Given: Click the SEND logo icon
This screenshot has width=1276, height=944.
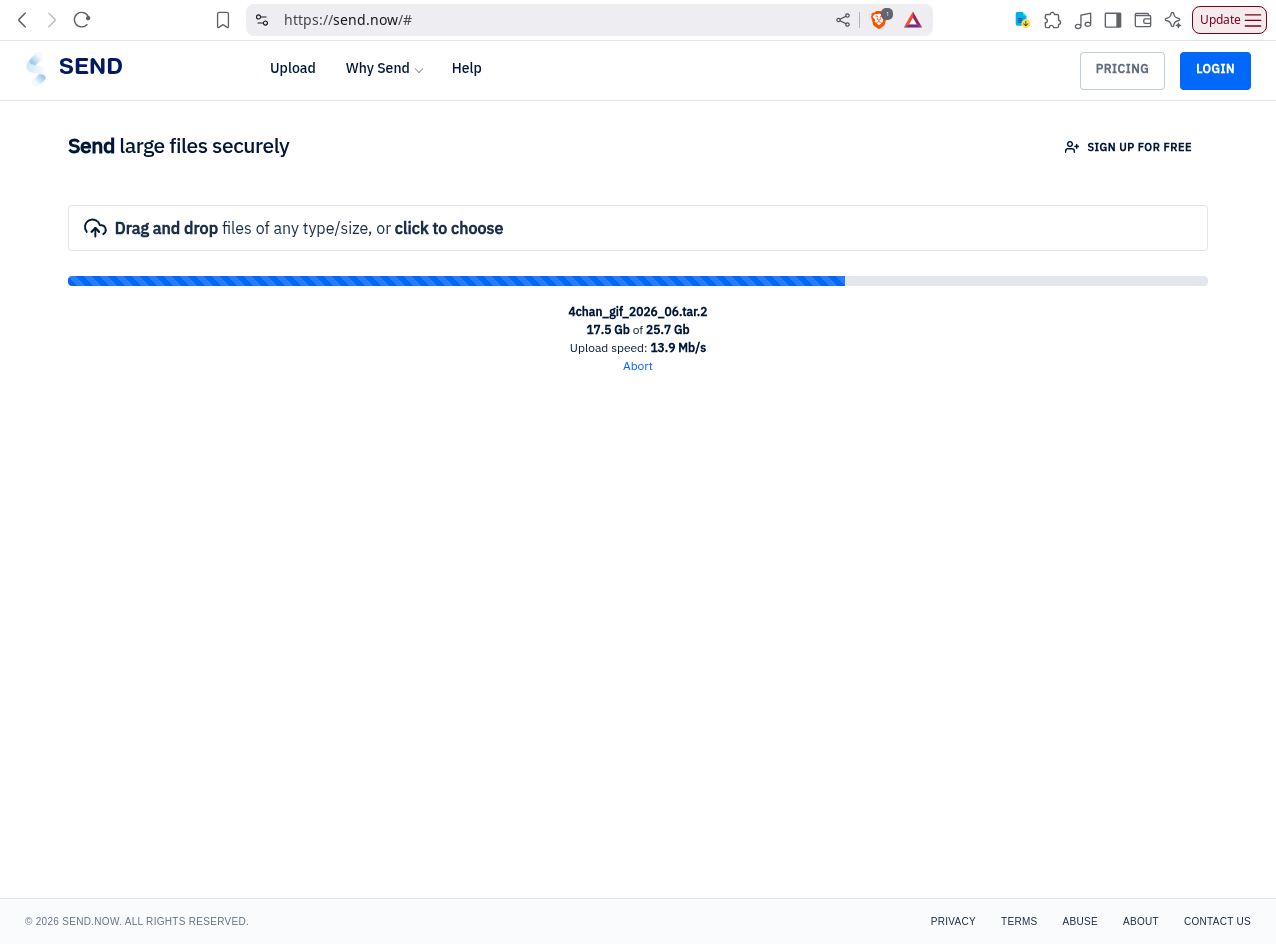Looking at the screenshot, I should [36, 68].
